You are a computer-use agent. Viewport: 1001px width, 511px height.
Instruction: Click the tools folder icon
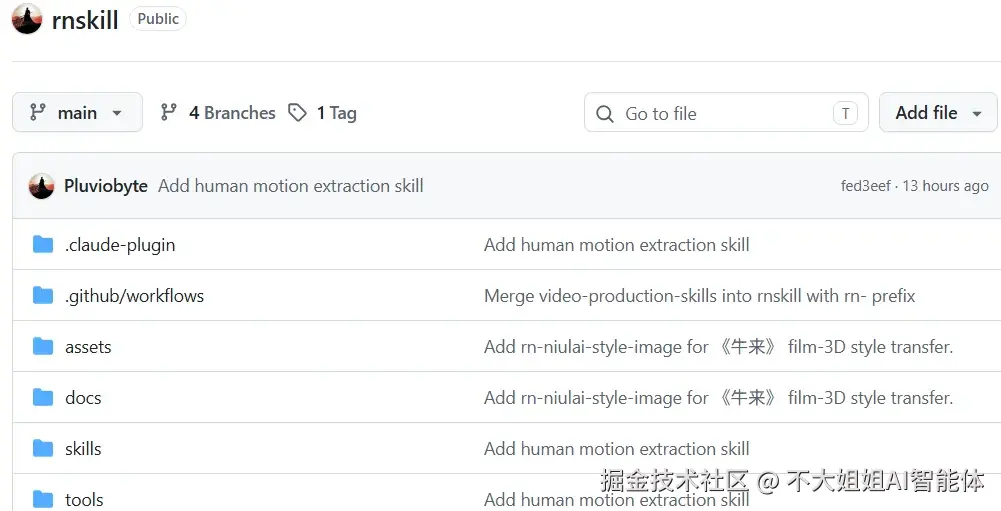tap(43, 499)
